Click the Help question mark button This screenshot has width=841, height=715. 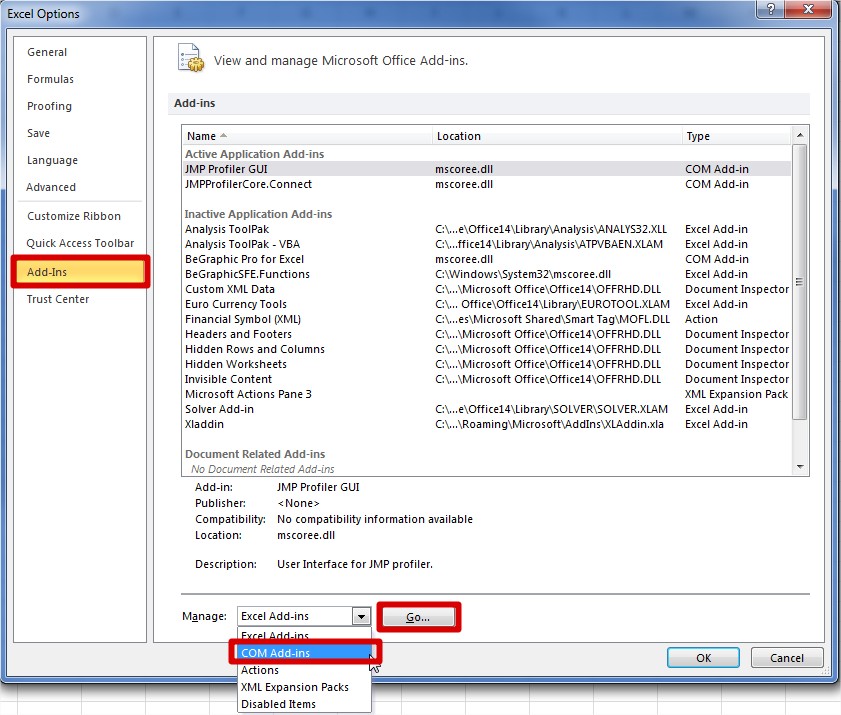(x=770, y=9)
